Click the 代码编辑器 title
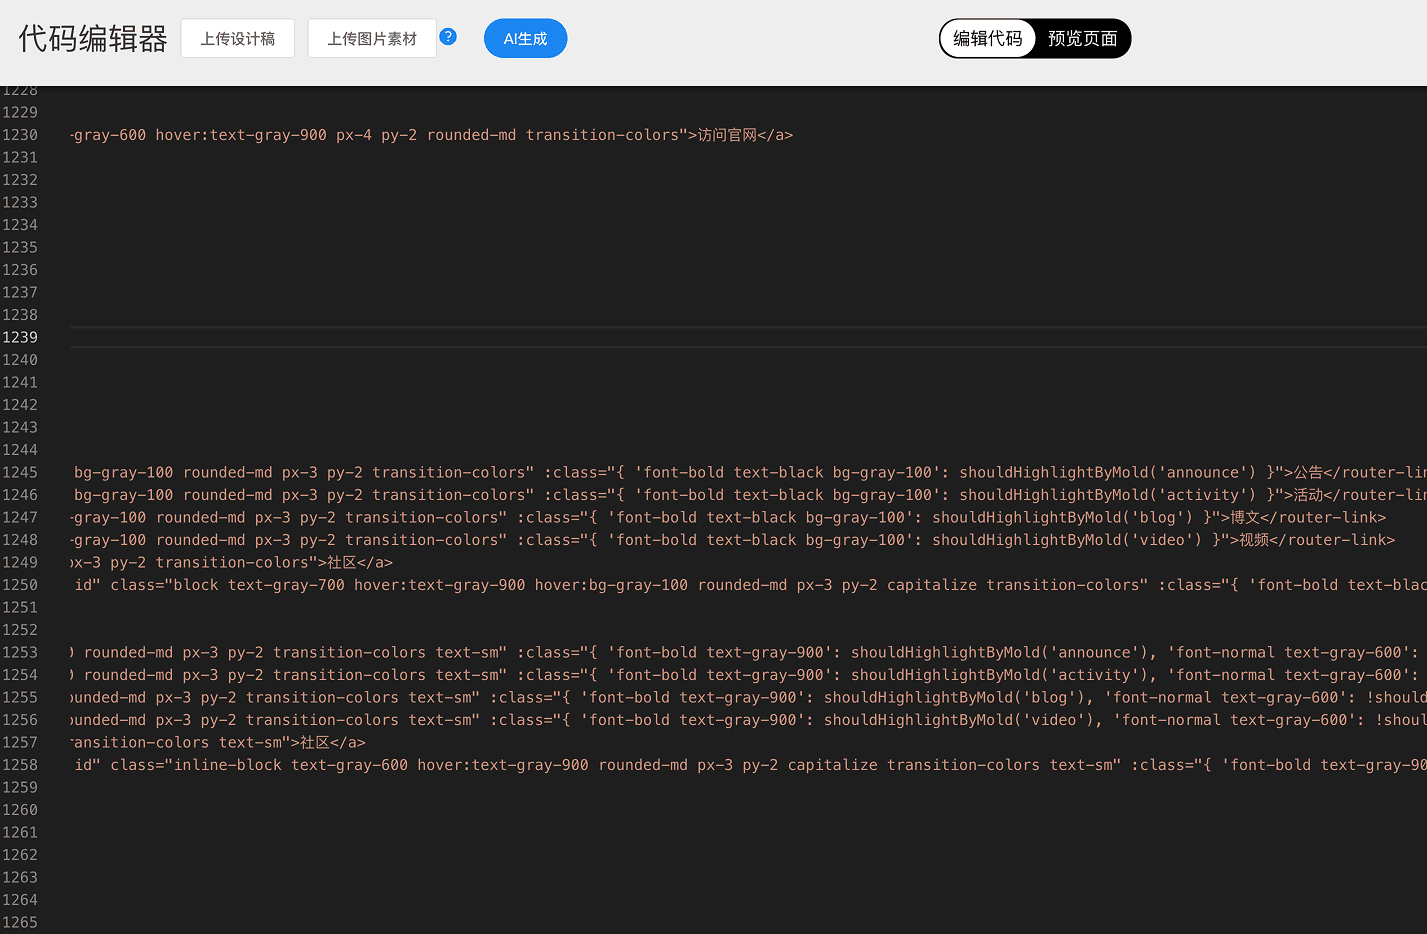Image resolution: width=1427 pixels, height=934 pixels. (93, 39)
